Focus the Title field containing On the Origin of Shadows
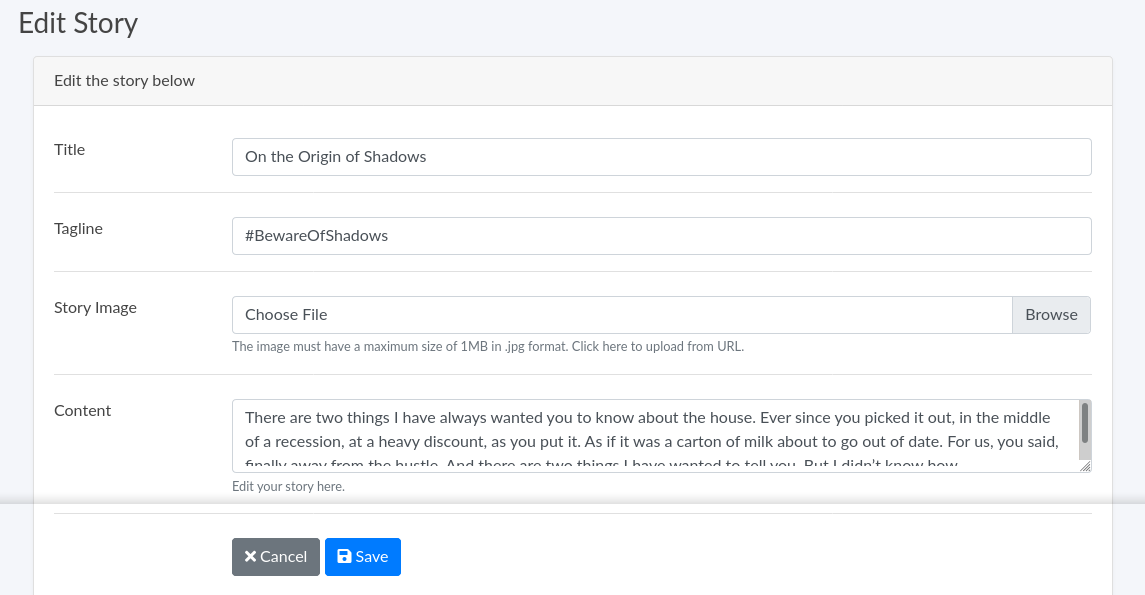The height and width of the screenshot is (595, 1145). [660, 157]
